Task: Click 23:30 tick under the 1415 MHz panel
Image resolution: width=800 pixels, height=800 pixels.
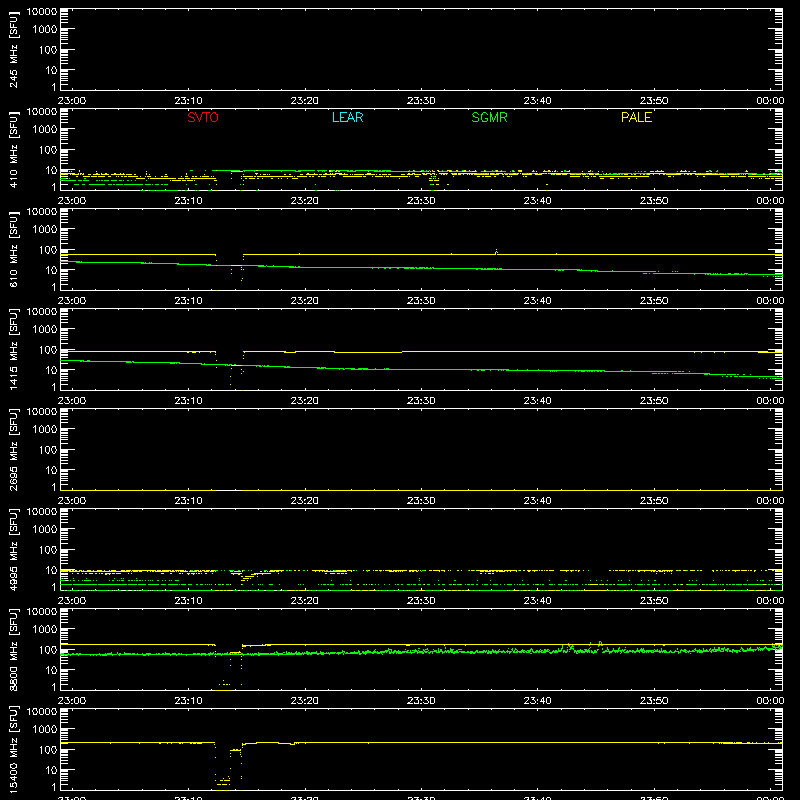Action: click(421, 401)
